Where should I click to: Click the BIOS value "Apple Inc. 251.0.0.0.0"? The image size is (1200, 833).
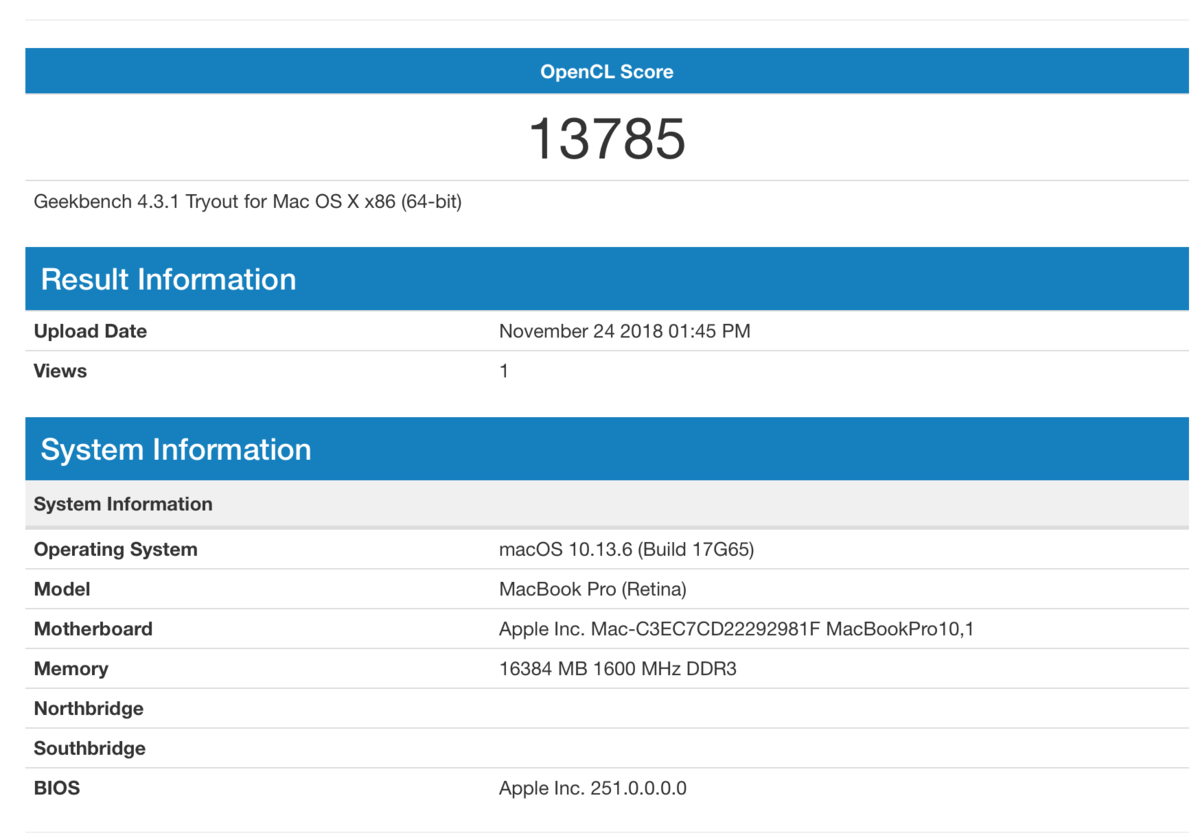593,788
